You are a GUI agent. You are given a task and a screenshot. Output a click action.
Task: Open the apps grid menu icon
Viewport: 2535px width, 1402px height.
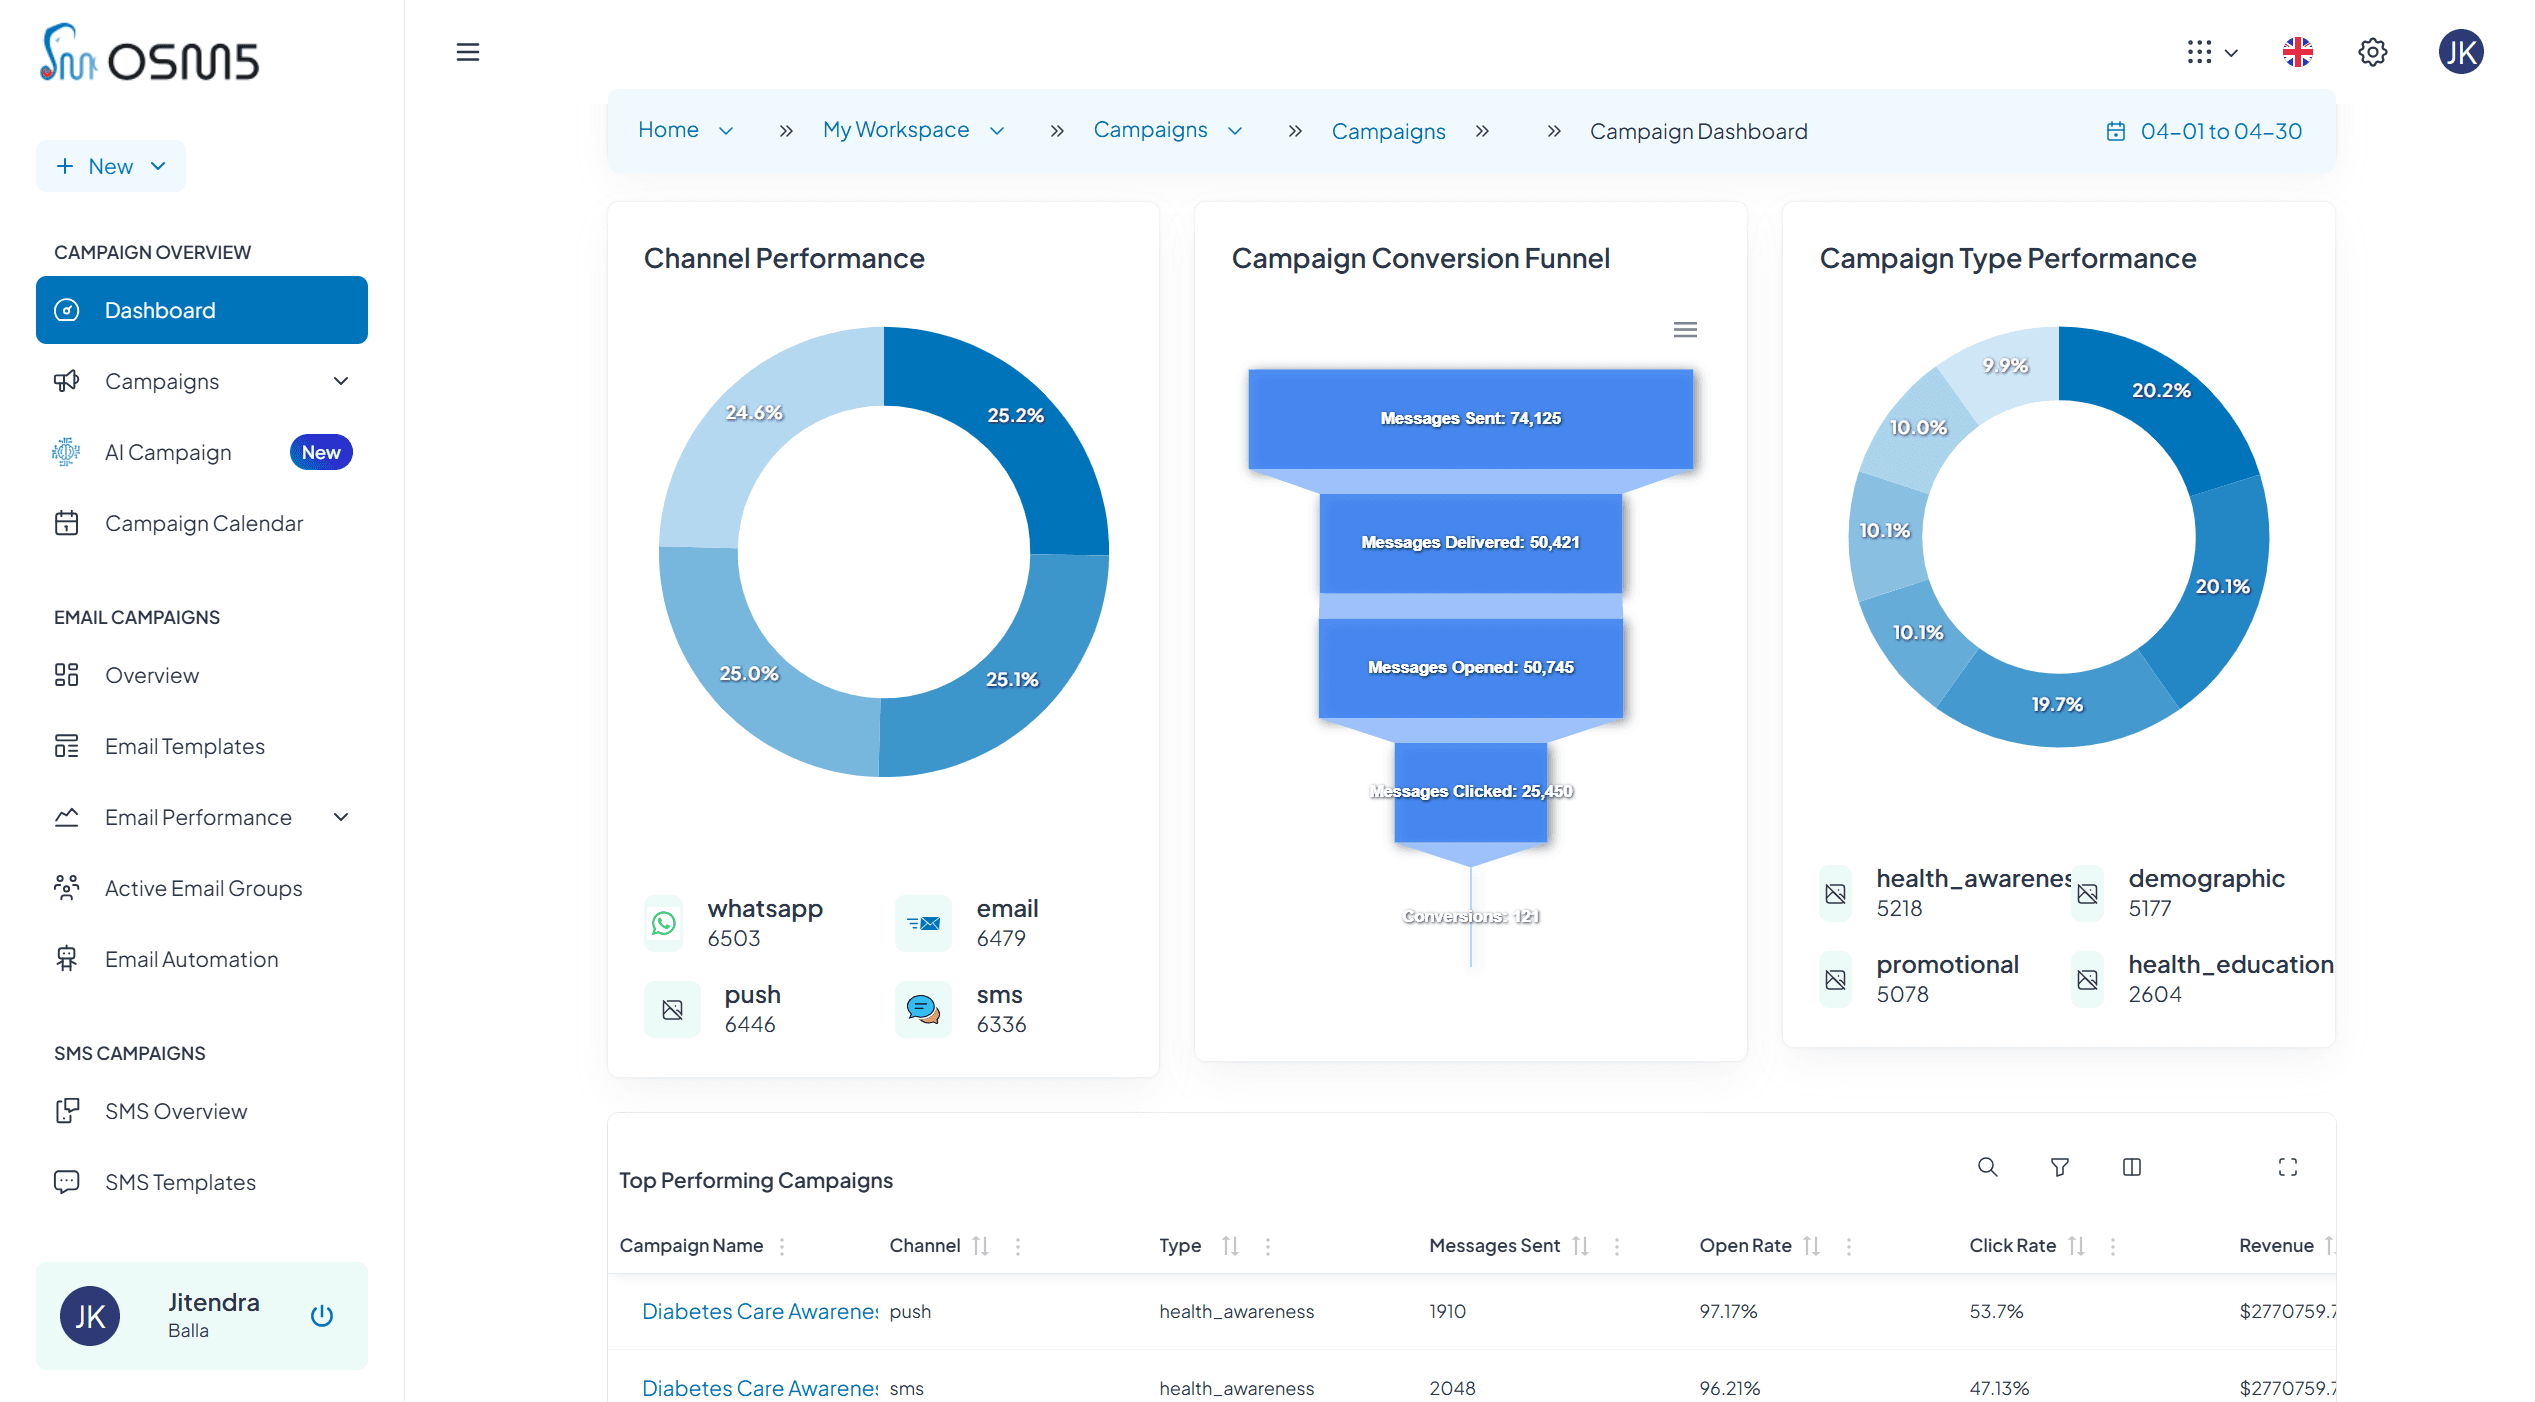pyautogui.click(x=2199, y=52)
